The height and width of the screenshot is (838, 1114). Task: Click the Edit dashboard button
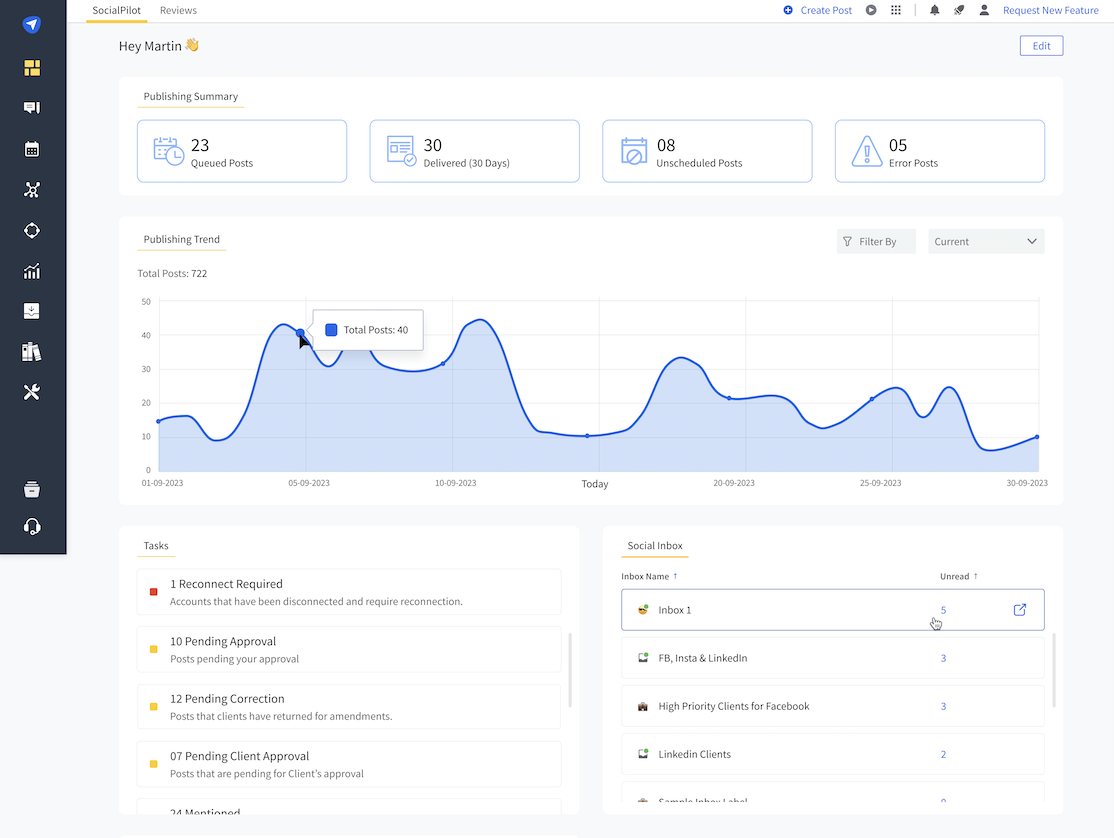click(x=1042, y=45)
